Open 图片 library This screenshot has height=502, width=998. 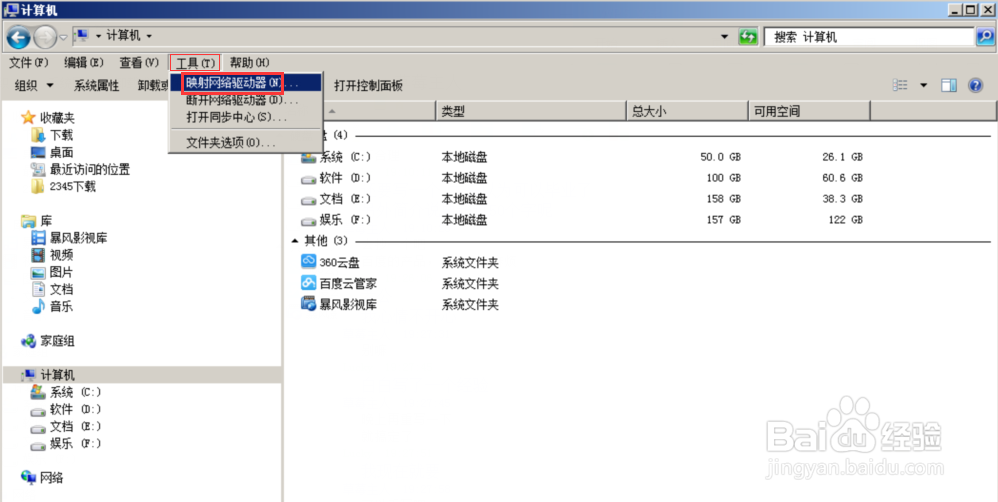click(61, 272)
